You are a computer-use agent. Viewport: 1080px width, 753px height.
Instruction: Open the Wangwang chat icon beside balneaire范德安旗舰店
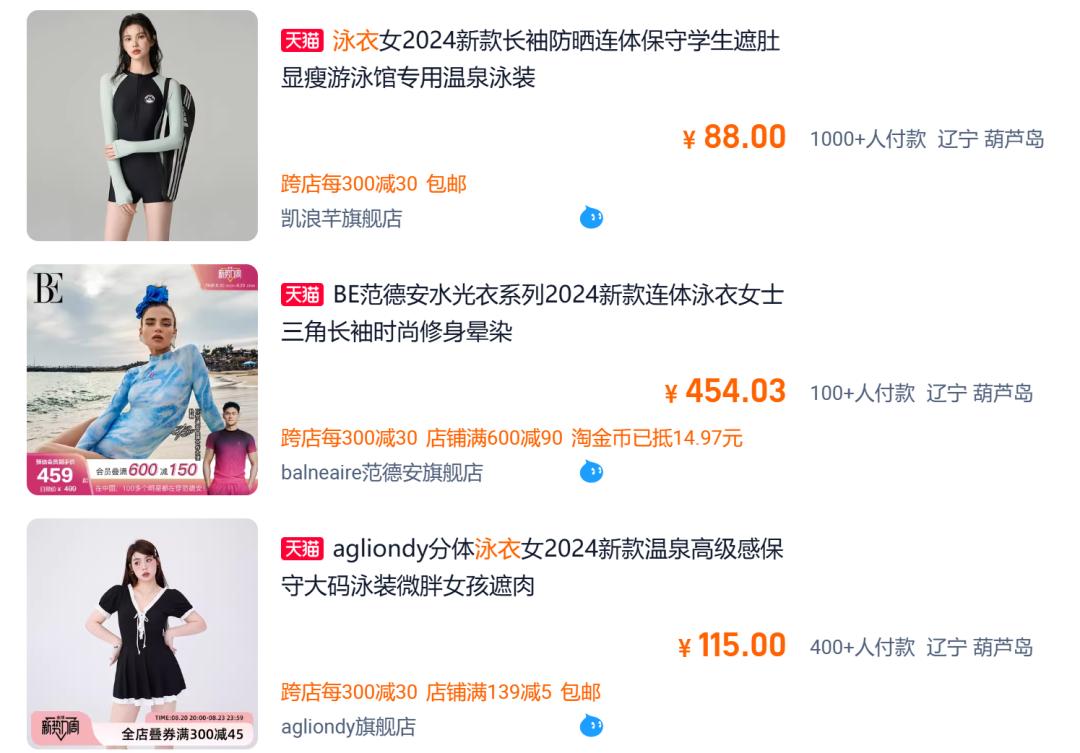[592, 472]
